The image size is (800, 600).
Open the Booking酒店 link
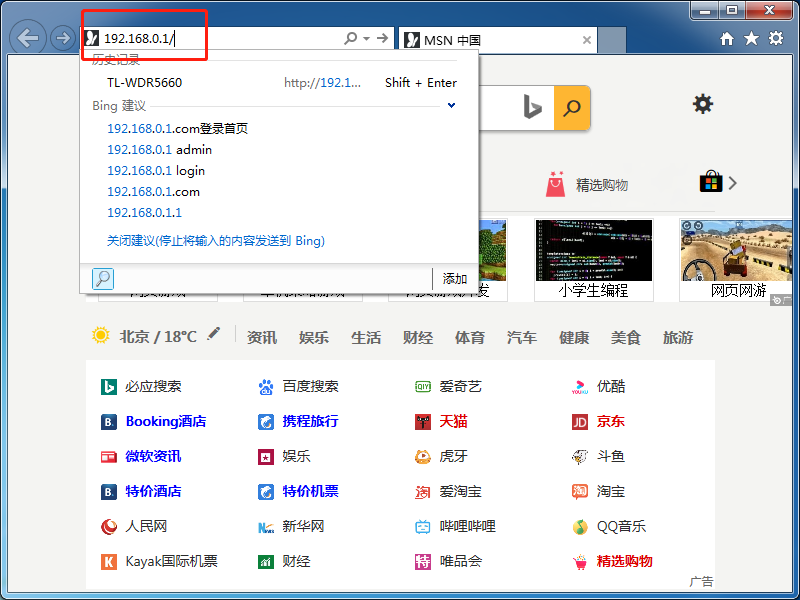click(x=154, y=421)
